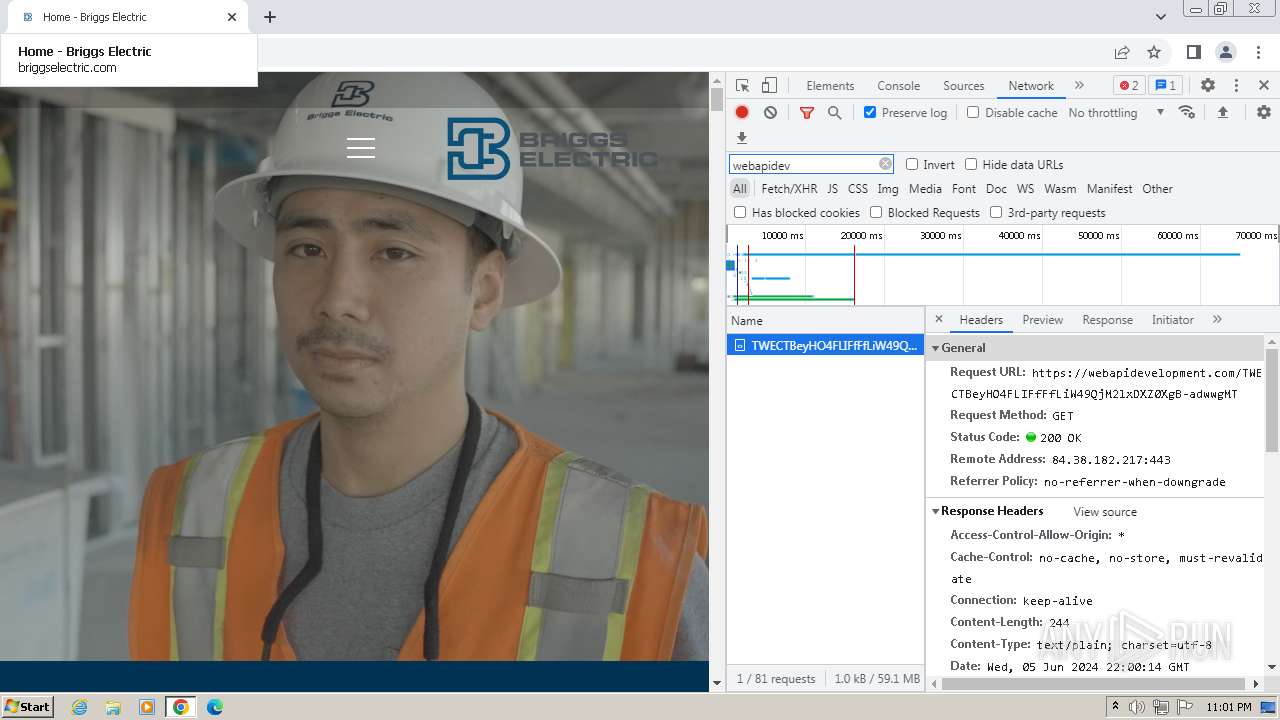Show more DevTools panels chevron

(x=1079, y=86)
